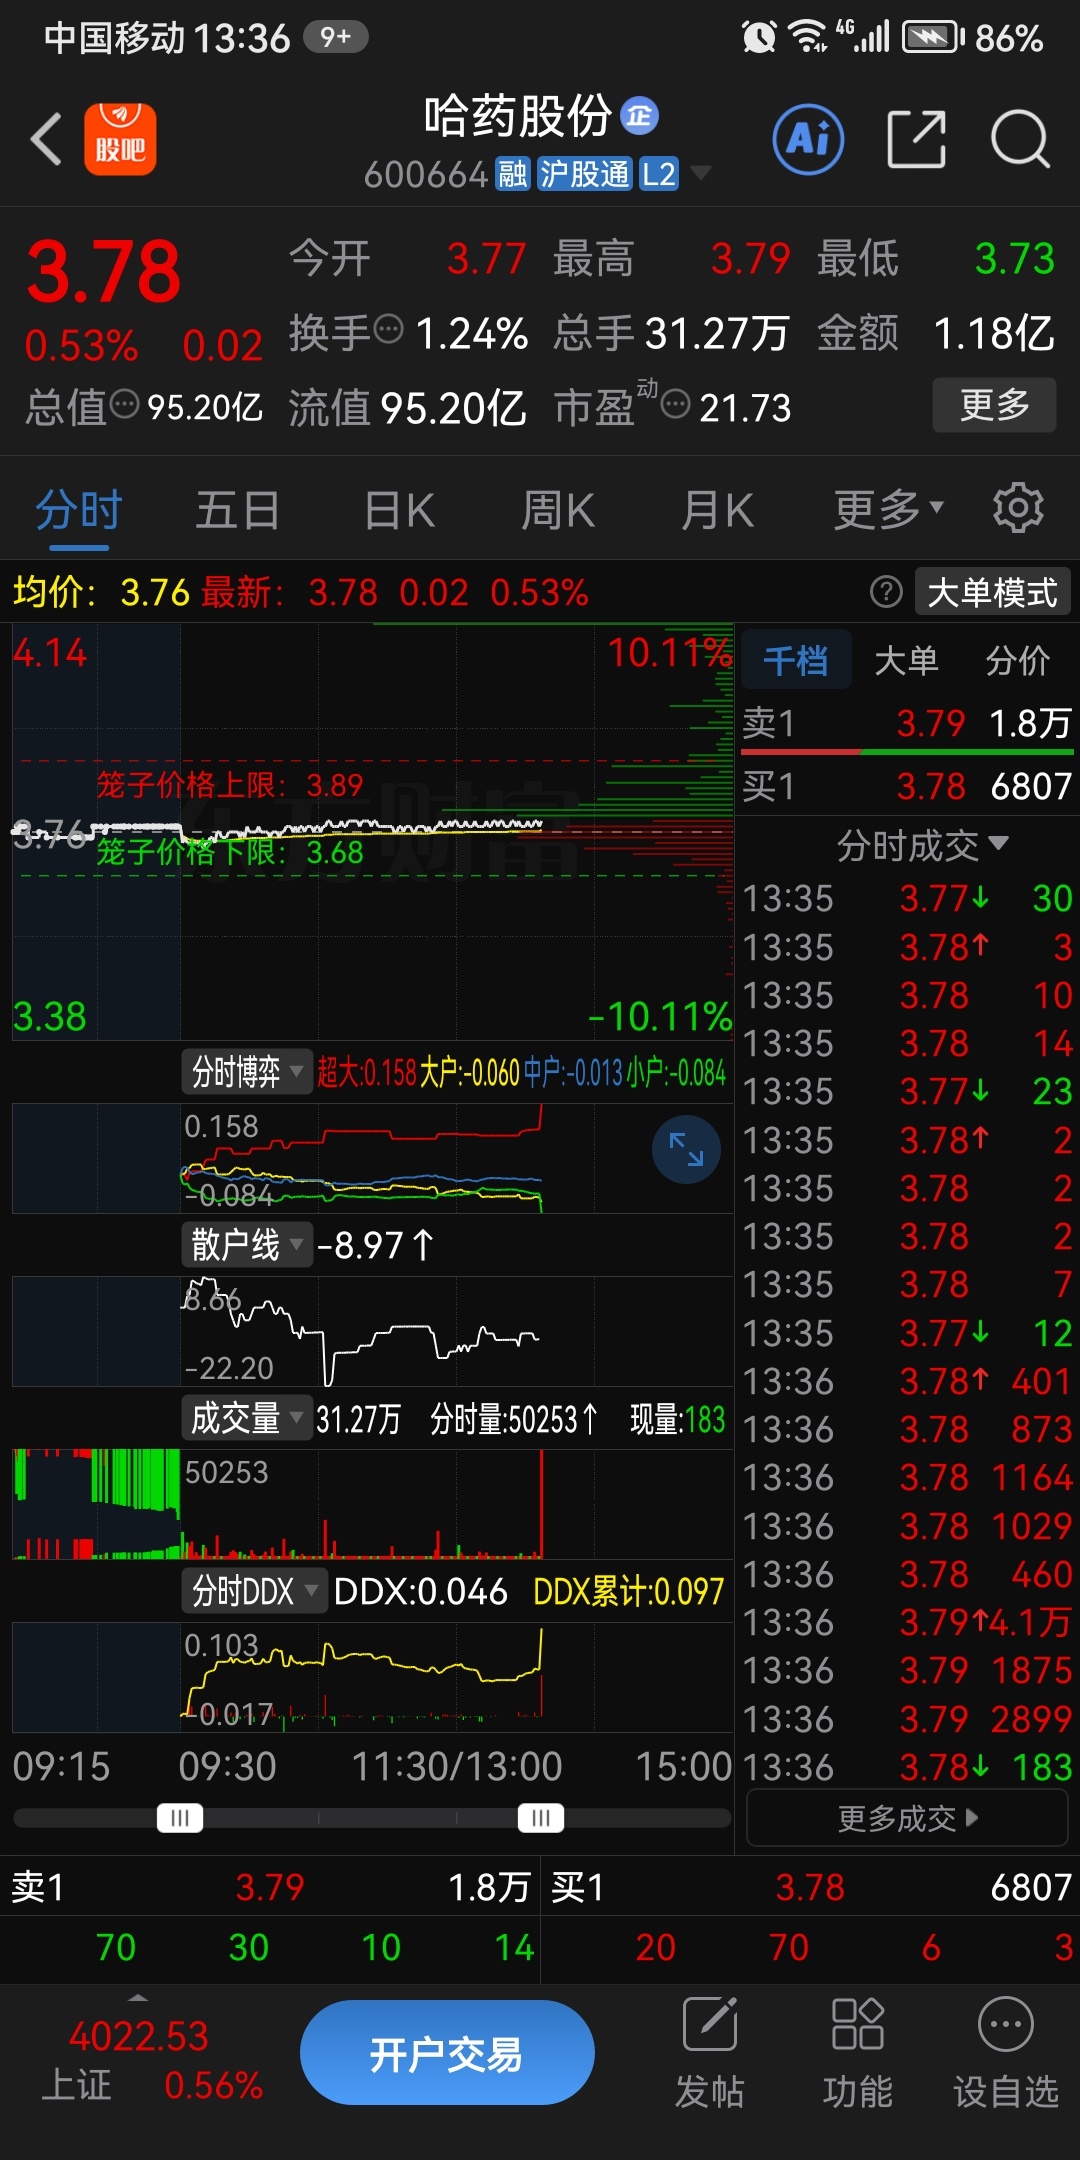Open search with the magnifier icon

click(x=1020, y=139)
